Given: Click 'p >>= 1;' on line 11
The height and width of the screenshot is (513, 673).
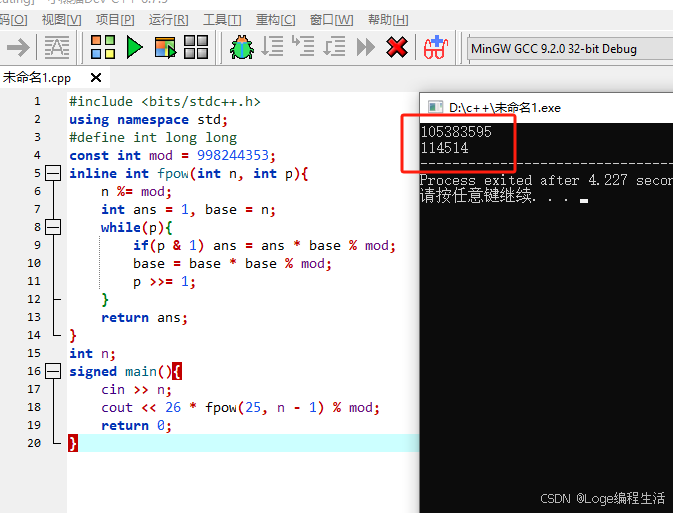Looking at the screenshot, I should click(164, 282).
